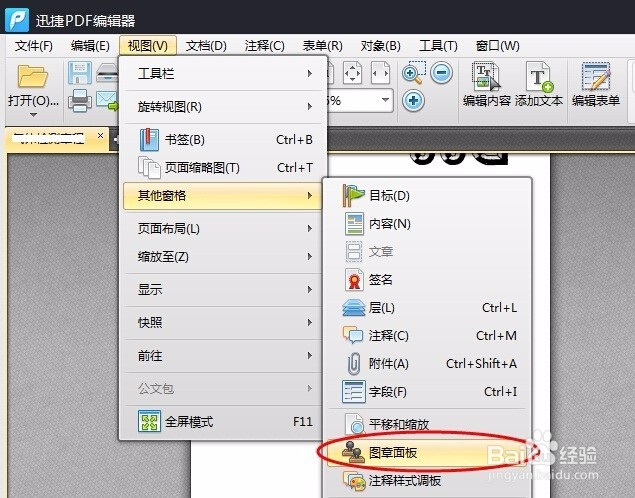The width and height of the screenshot is (635, 498).
Task: Open the Signatures (签名) pane
Action: (x=427, y=279)
